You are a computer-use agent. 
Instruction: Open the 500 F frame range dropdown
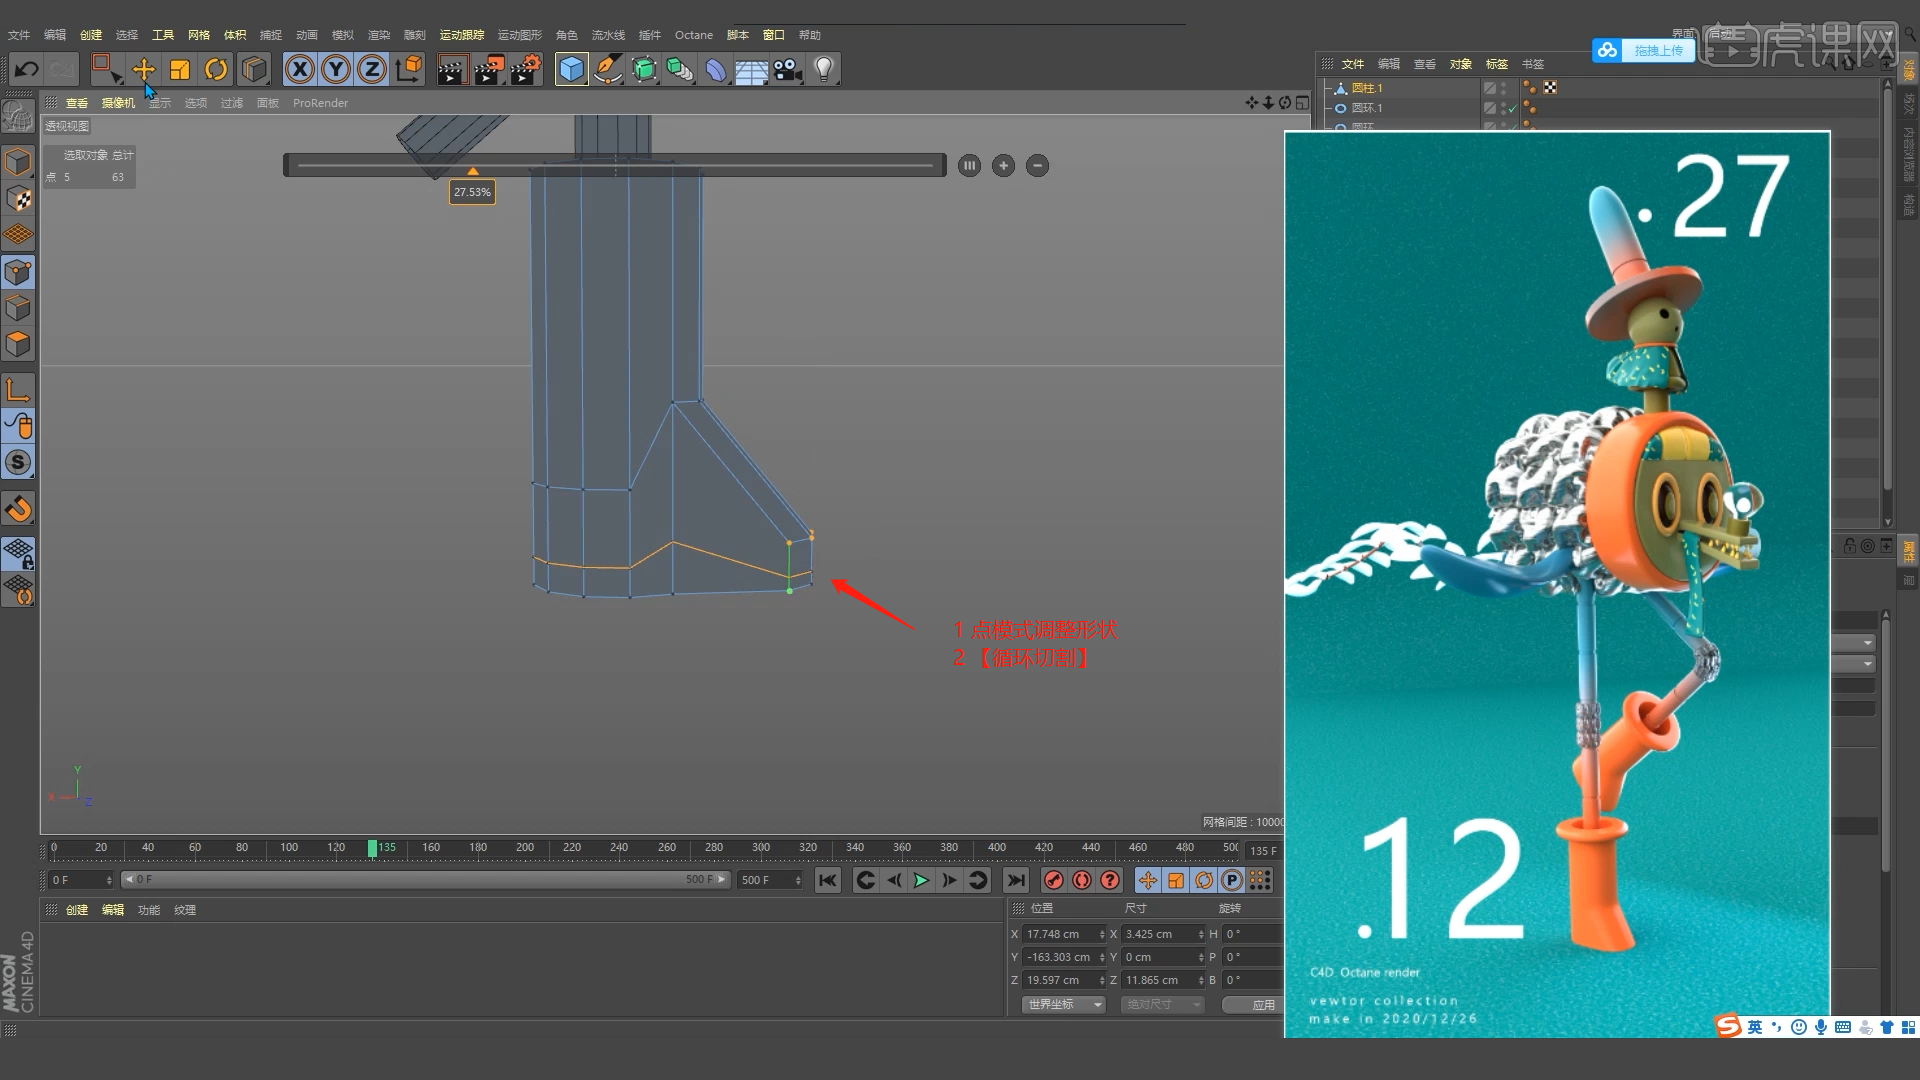click(797, 880)
